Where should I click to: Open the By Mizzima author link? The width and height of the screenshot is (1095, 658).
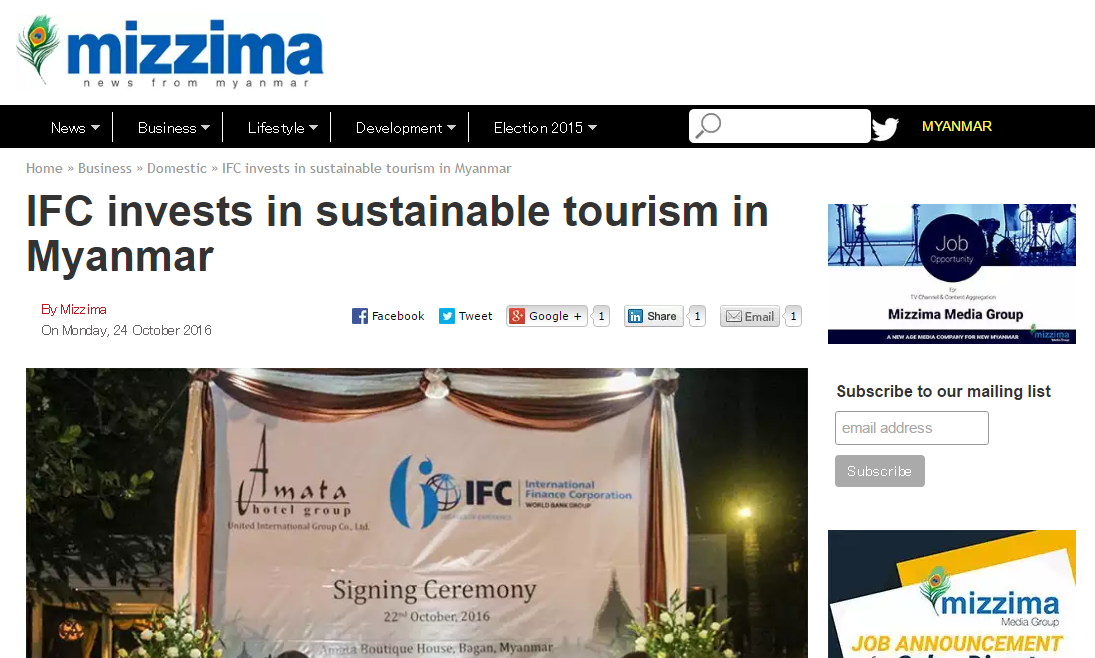point(74,309)
